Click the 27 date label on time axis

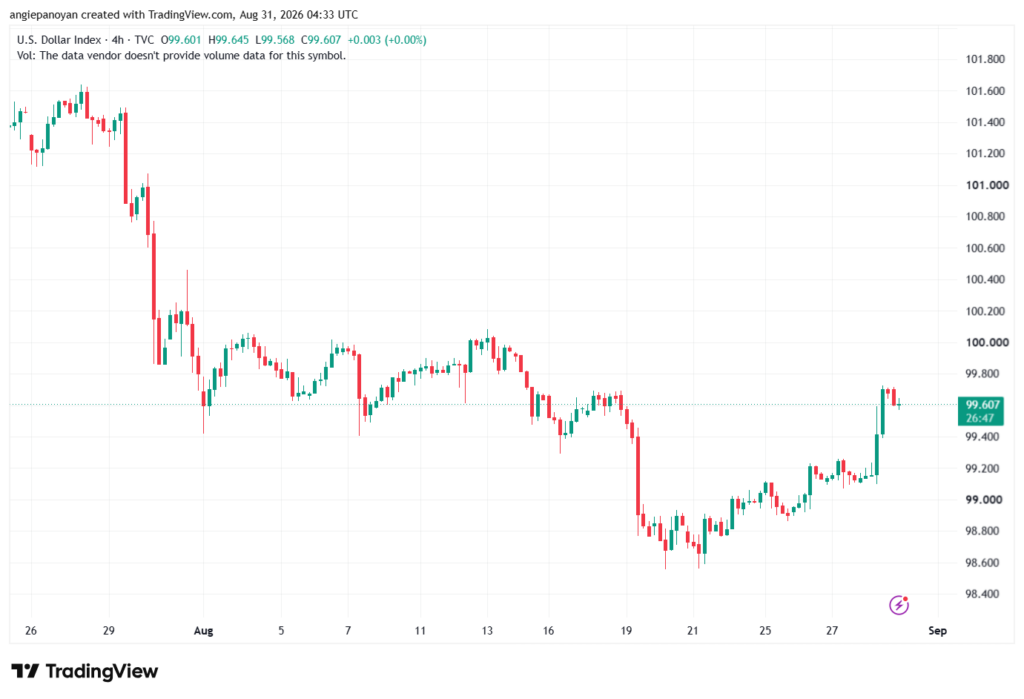(x=831, y=631)
